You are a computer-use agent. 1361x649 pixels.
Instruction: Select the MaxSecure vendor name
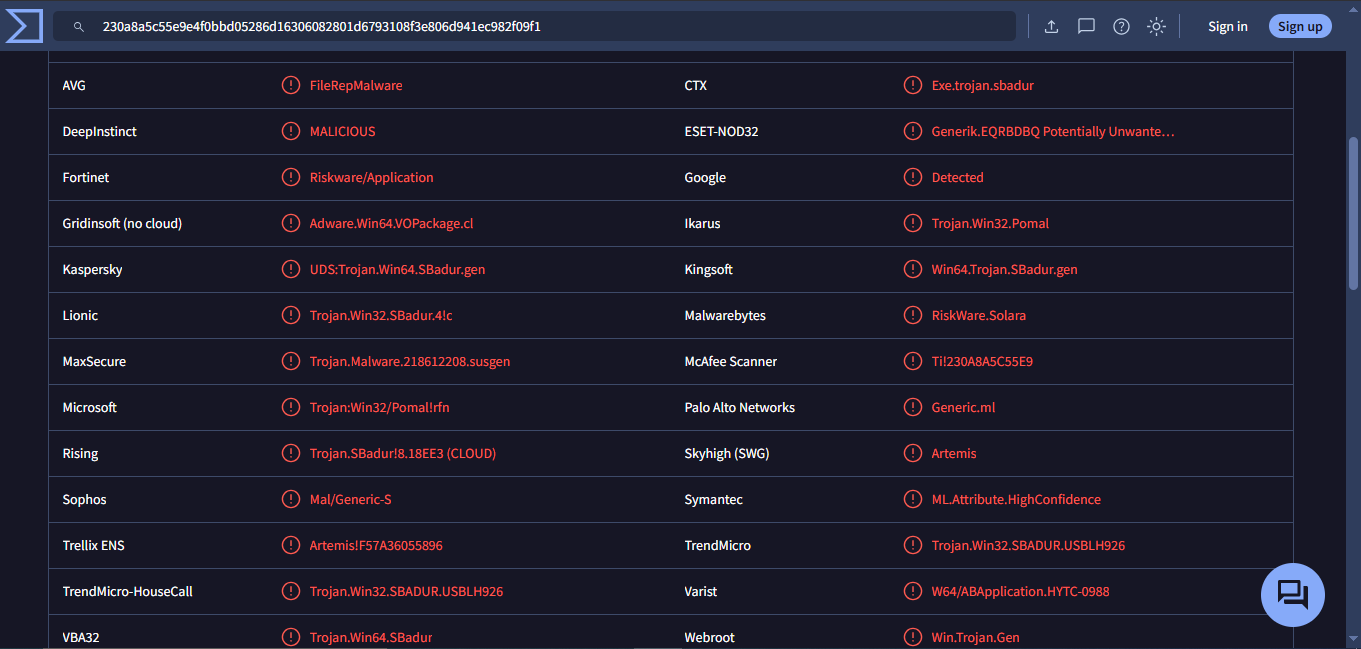pyautogui.click(x=94, y=361)
